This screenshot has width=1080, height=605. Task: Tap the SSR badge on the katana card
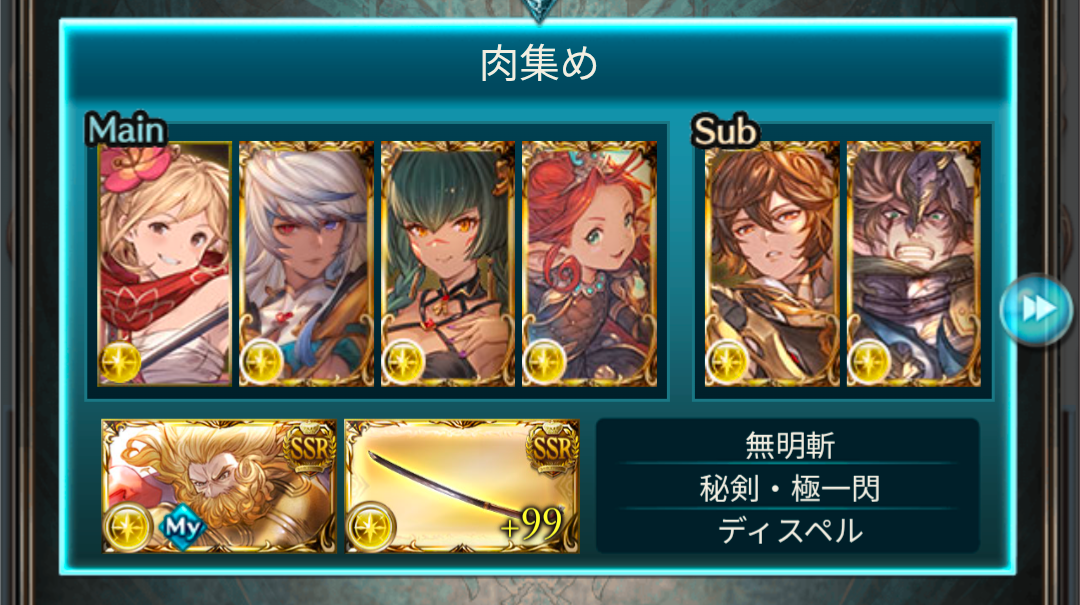tap(552, 449)
